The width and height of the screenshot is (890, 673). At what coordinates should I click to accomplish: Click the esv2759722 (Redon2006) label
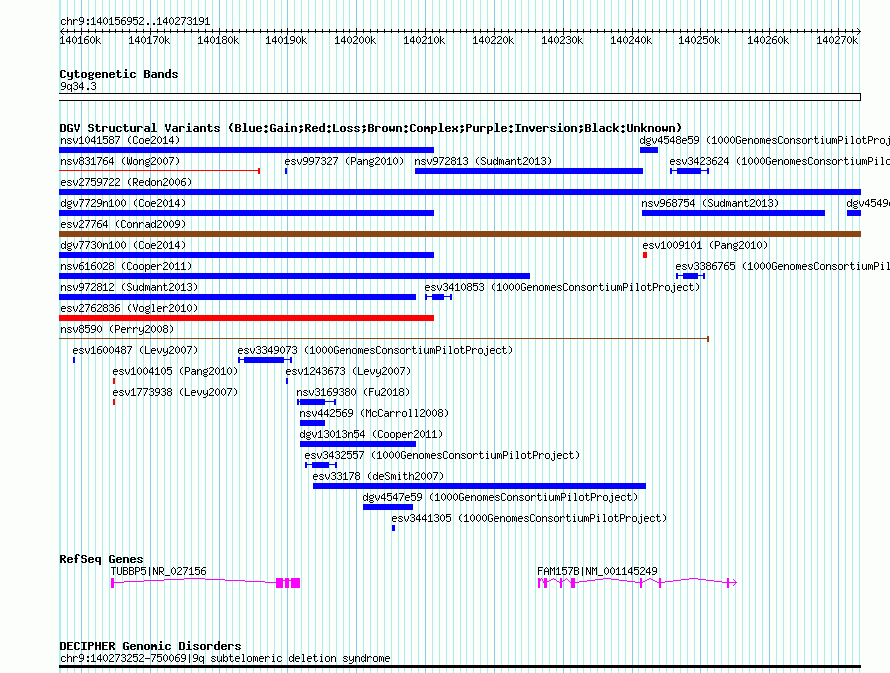click(x=126, y=182)
